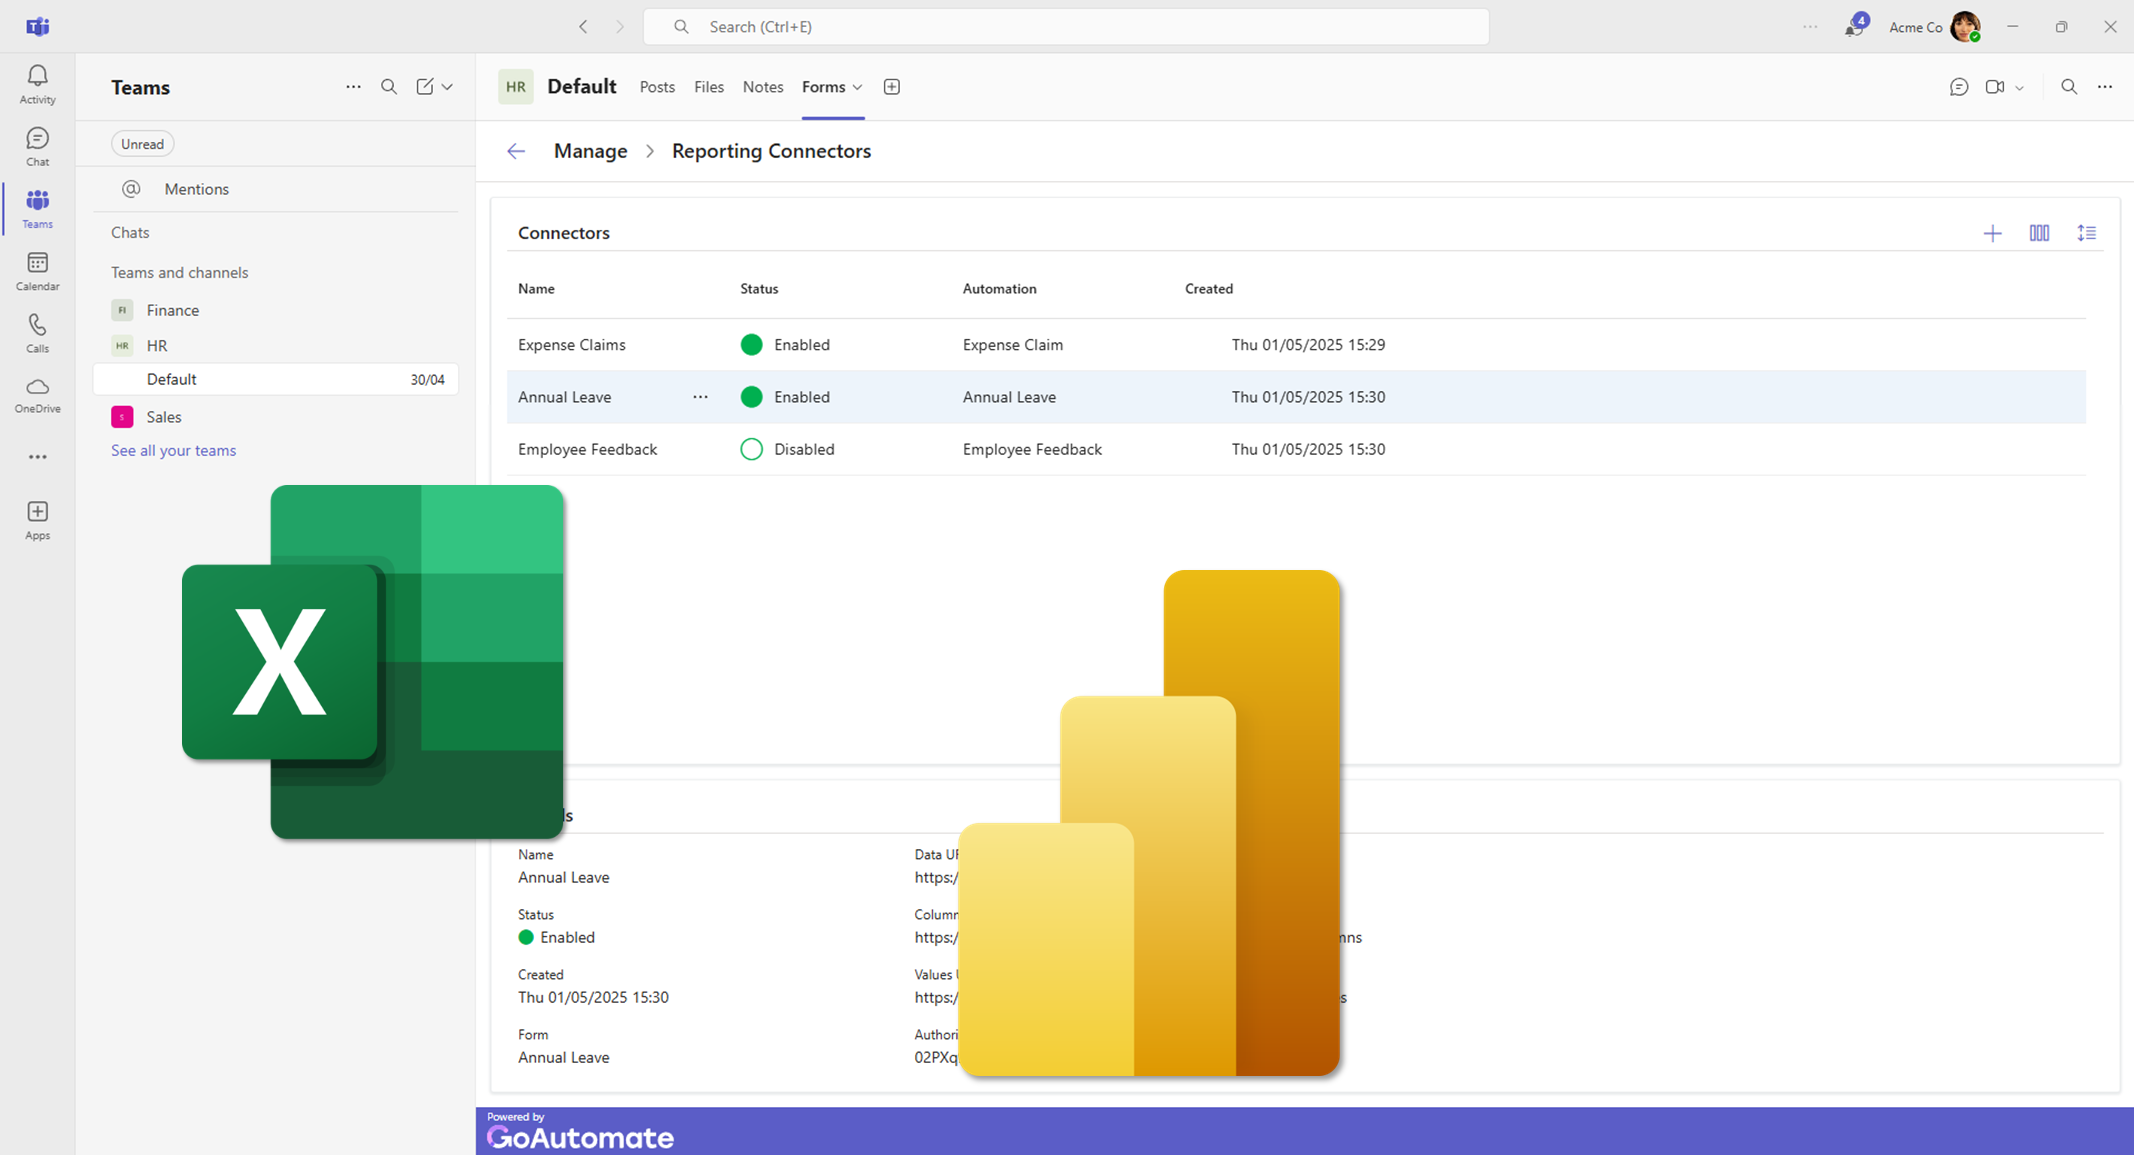Expand the meet now dropdown arrow
This screenshot has width=2134, height=1155.
tap(2019, 88)
